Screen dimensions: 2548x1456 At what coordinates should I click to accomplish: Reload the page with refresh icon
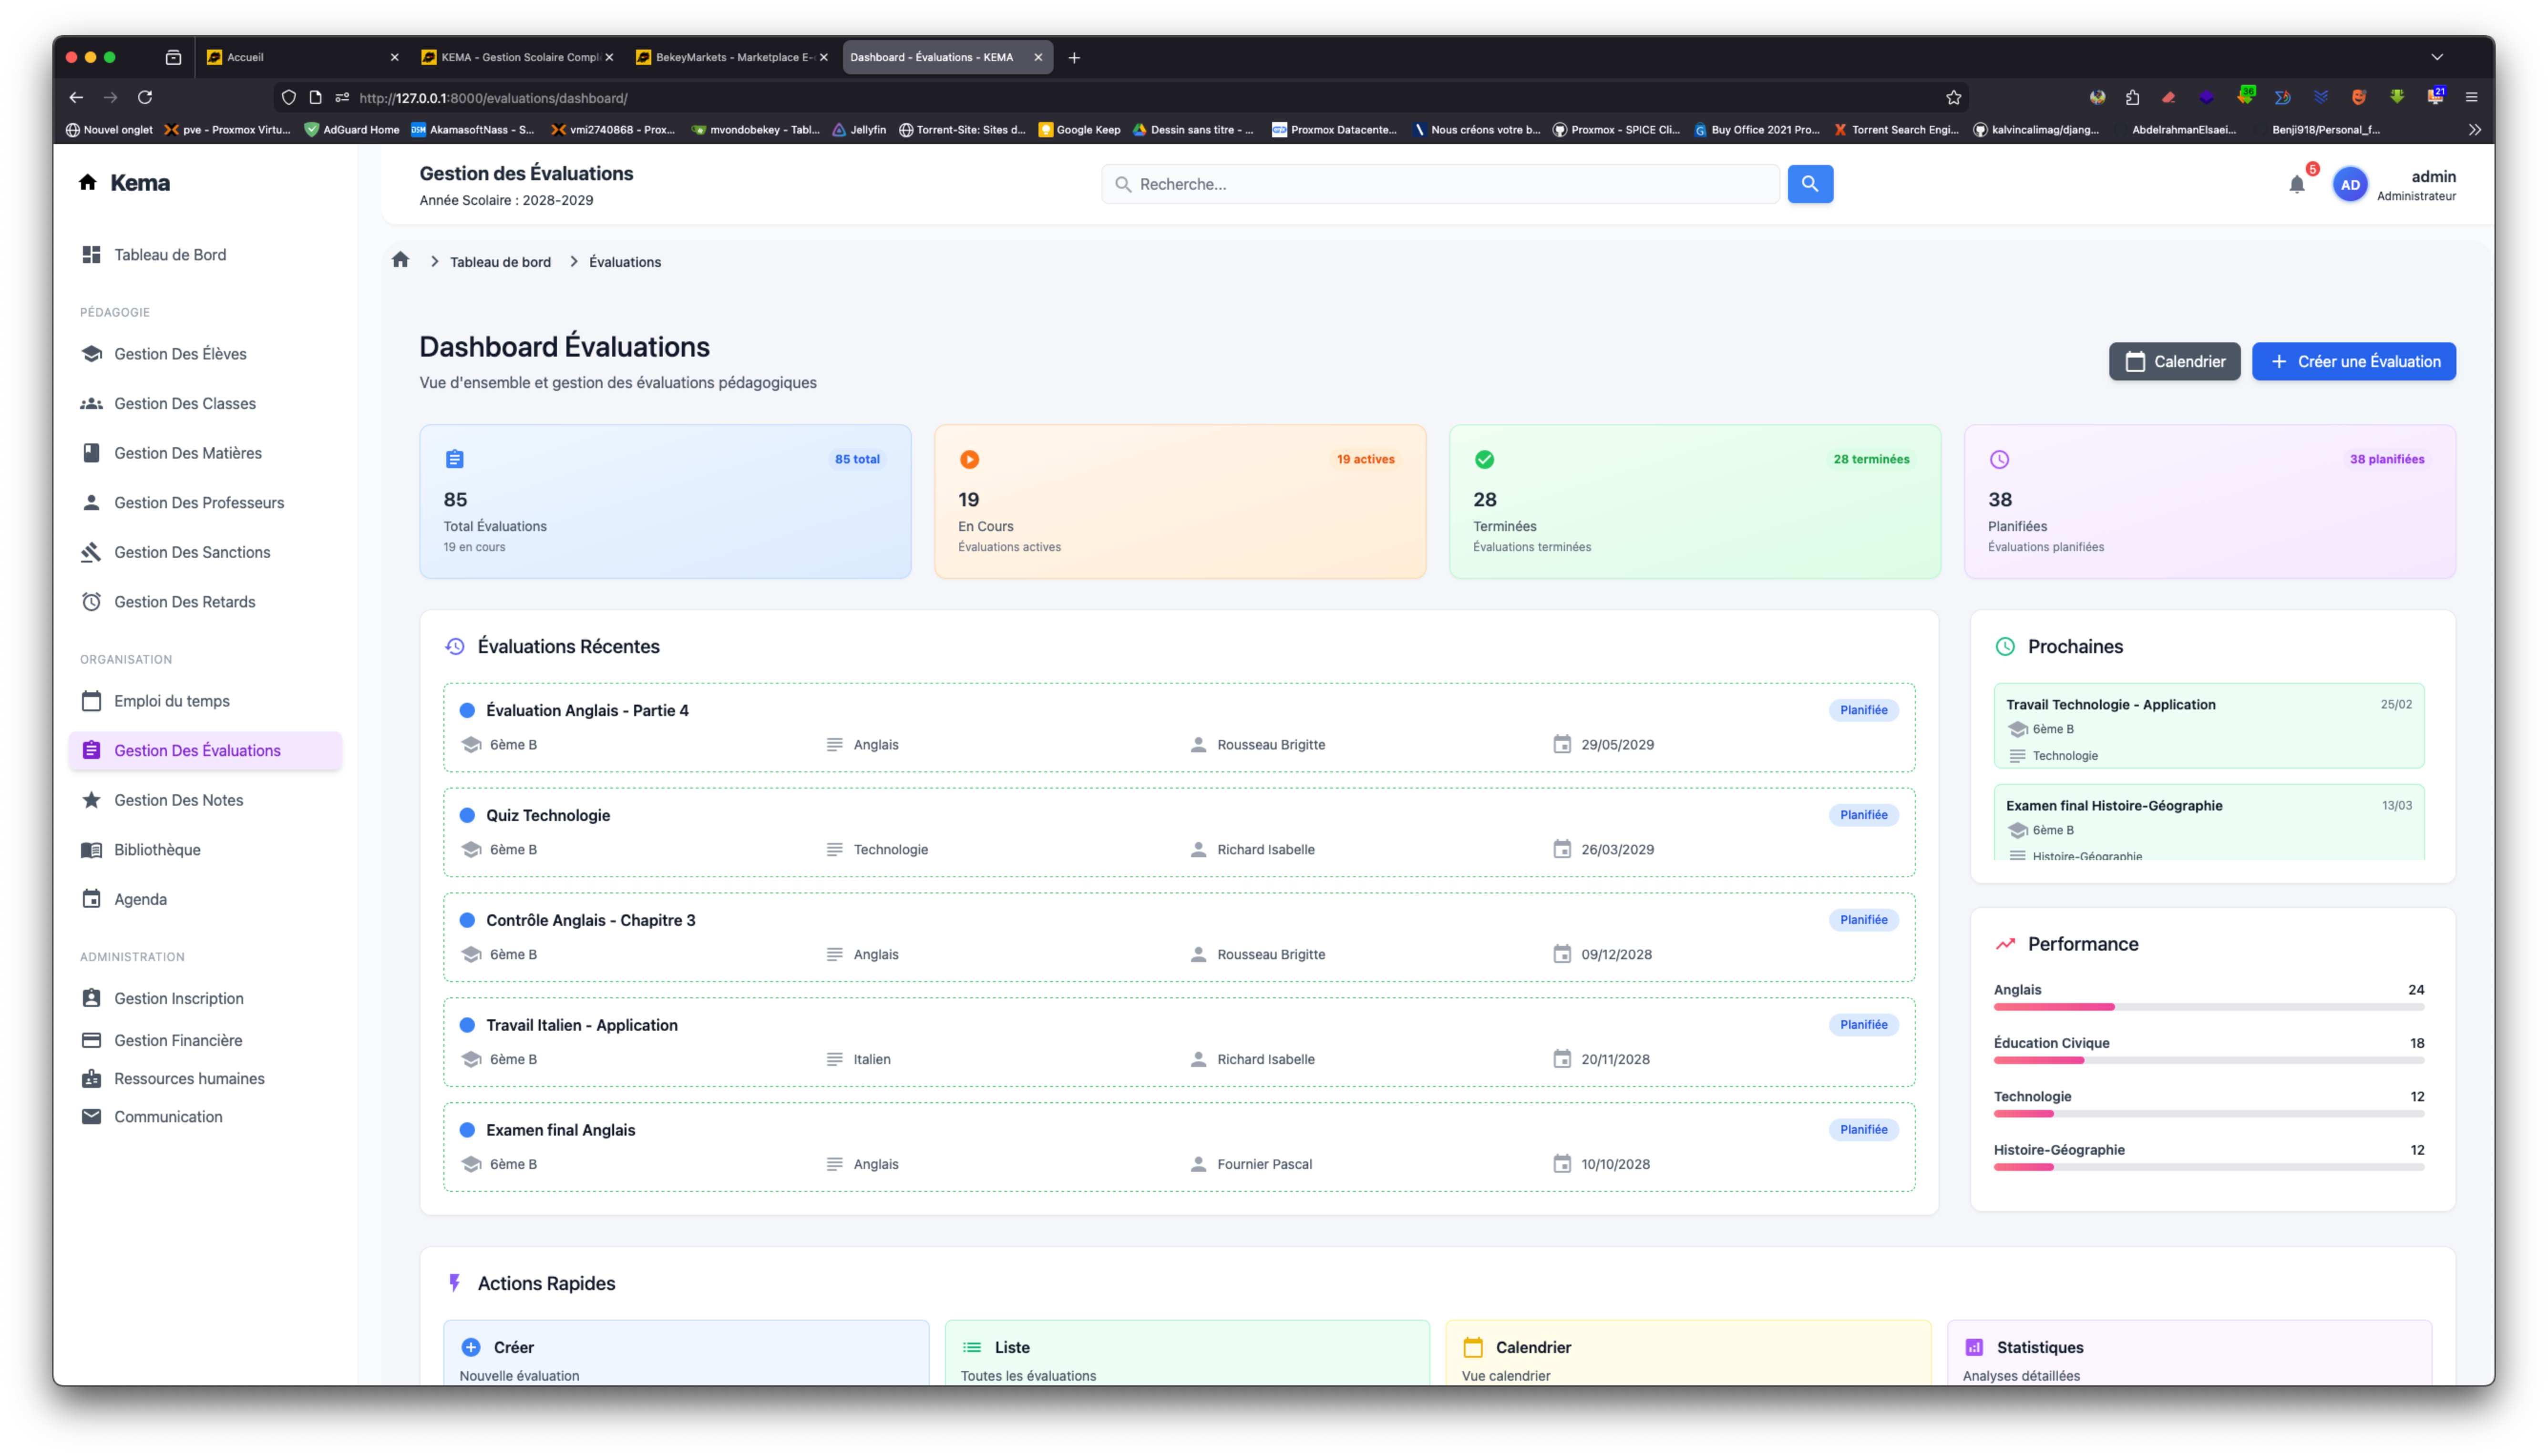click(145, 97)
